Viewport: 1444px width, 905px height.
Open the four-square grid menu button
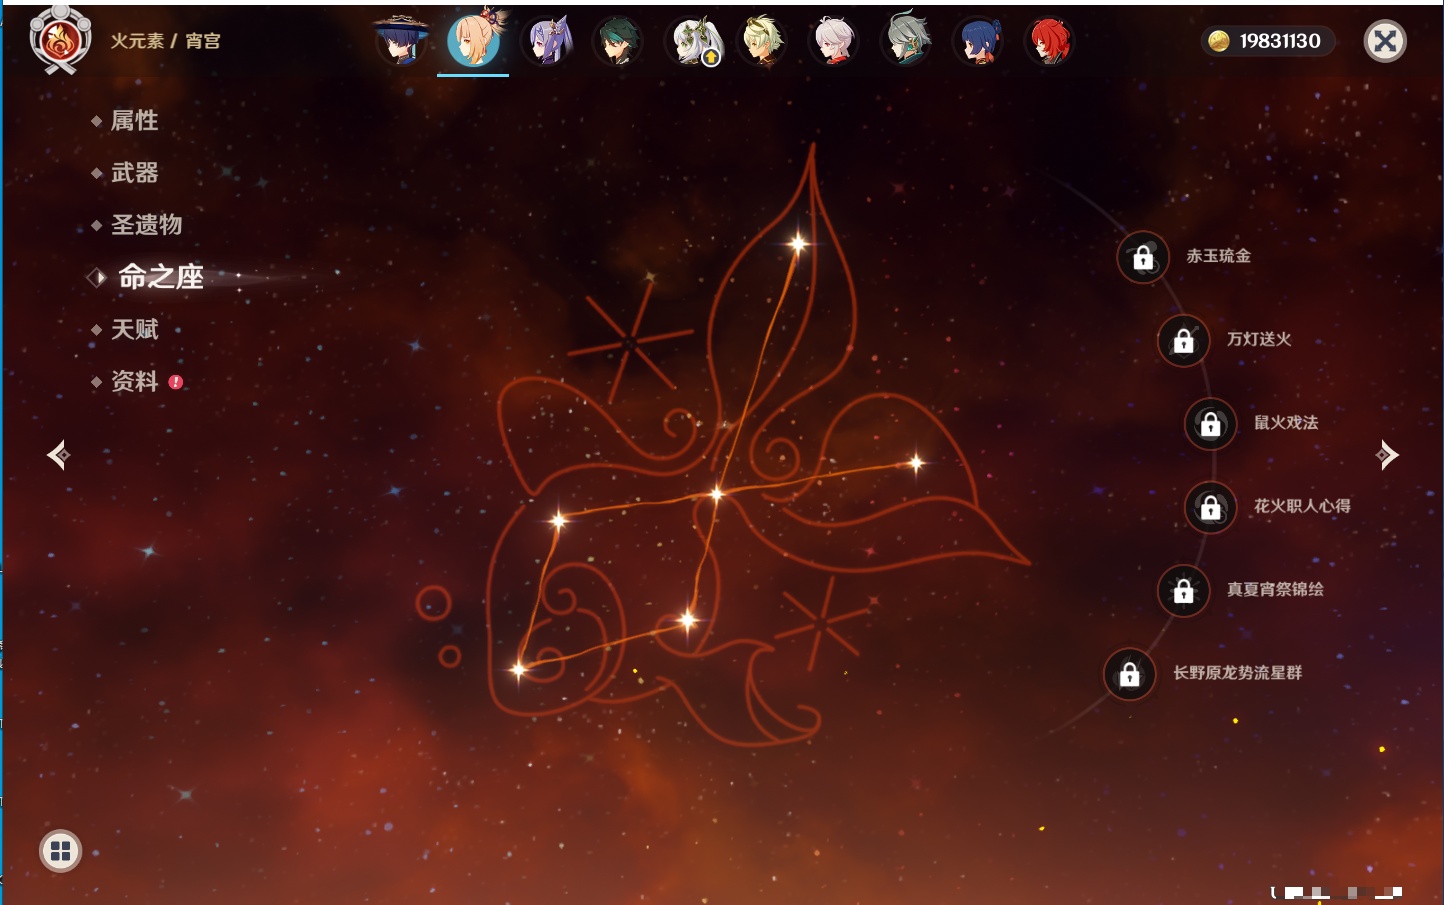click(x=60, y=851)
